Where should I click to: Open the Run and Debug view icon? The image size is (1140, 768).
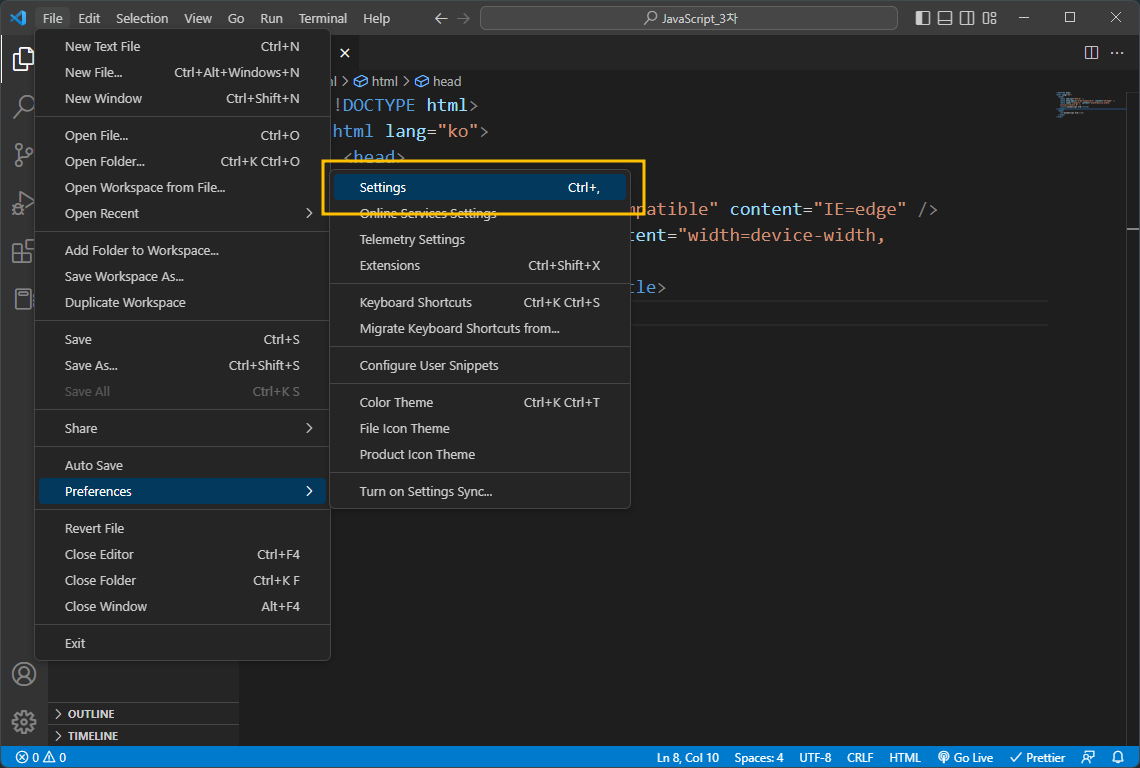[23, 203]
